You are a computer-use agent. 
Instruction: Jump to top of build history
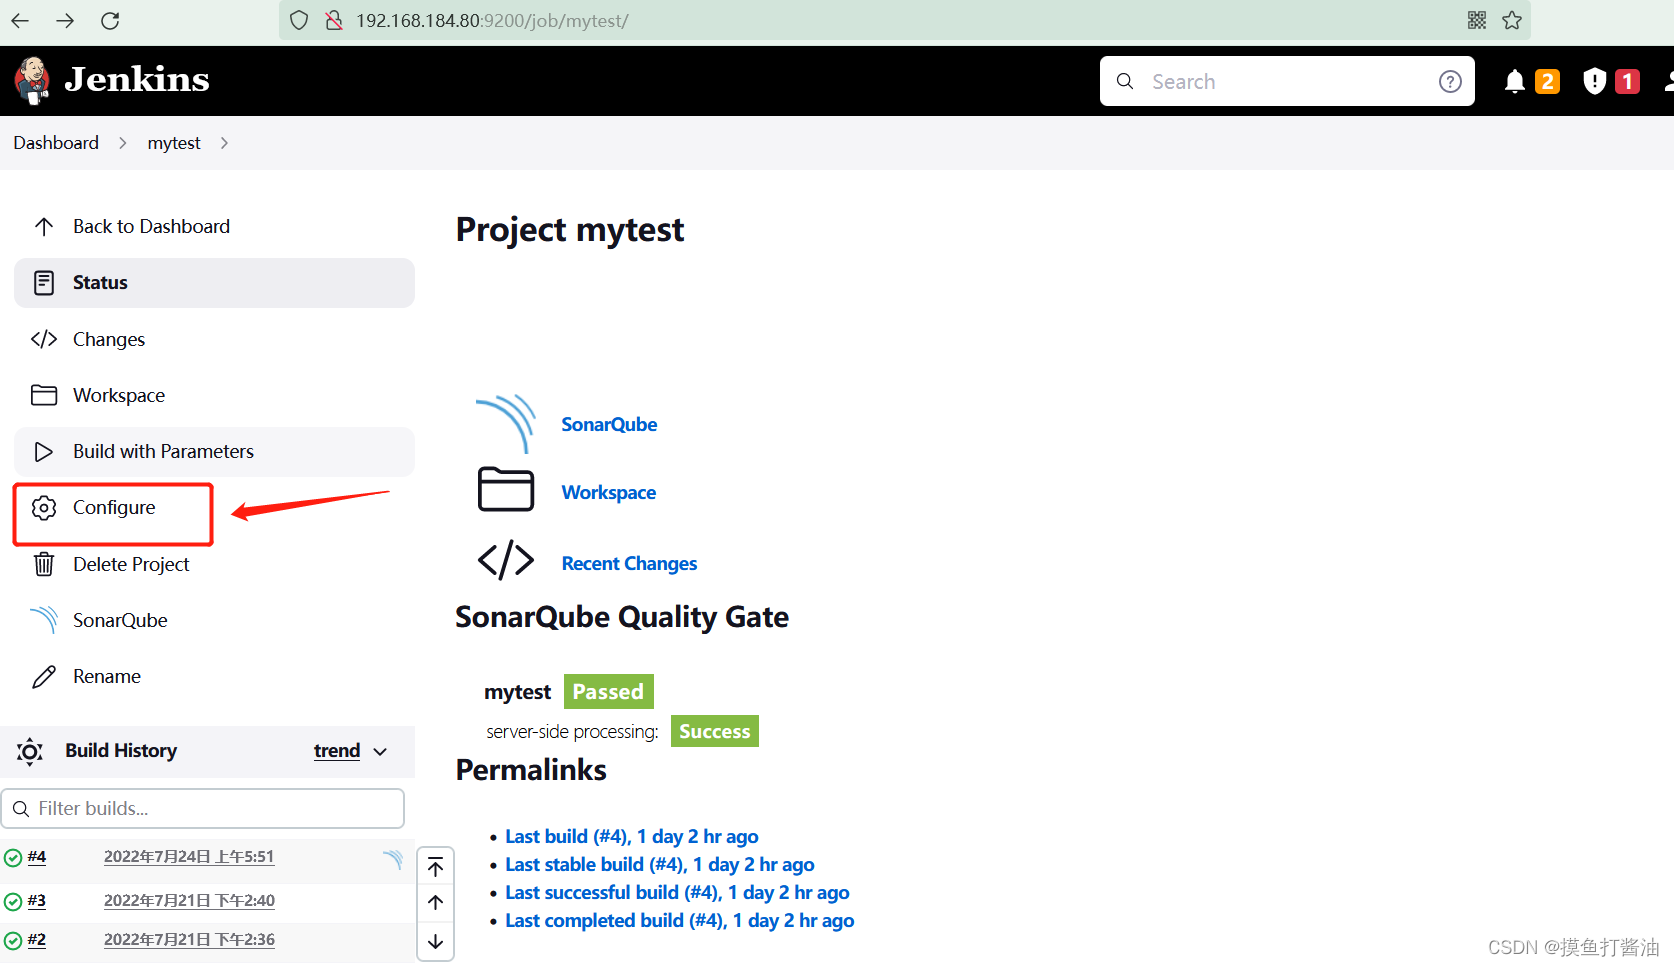tap(435, 867)
